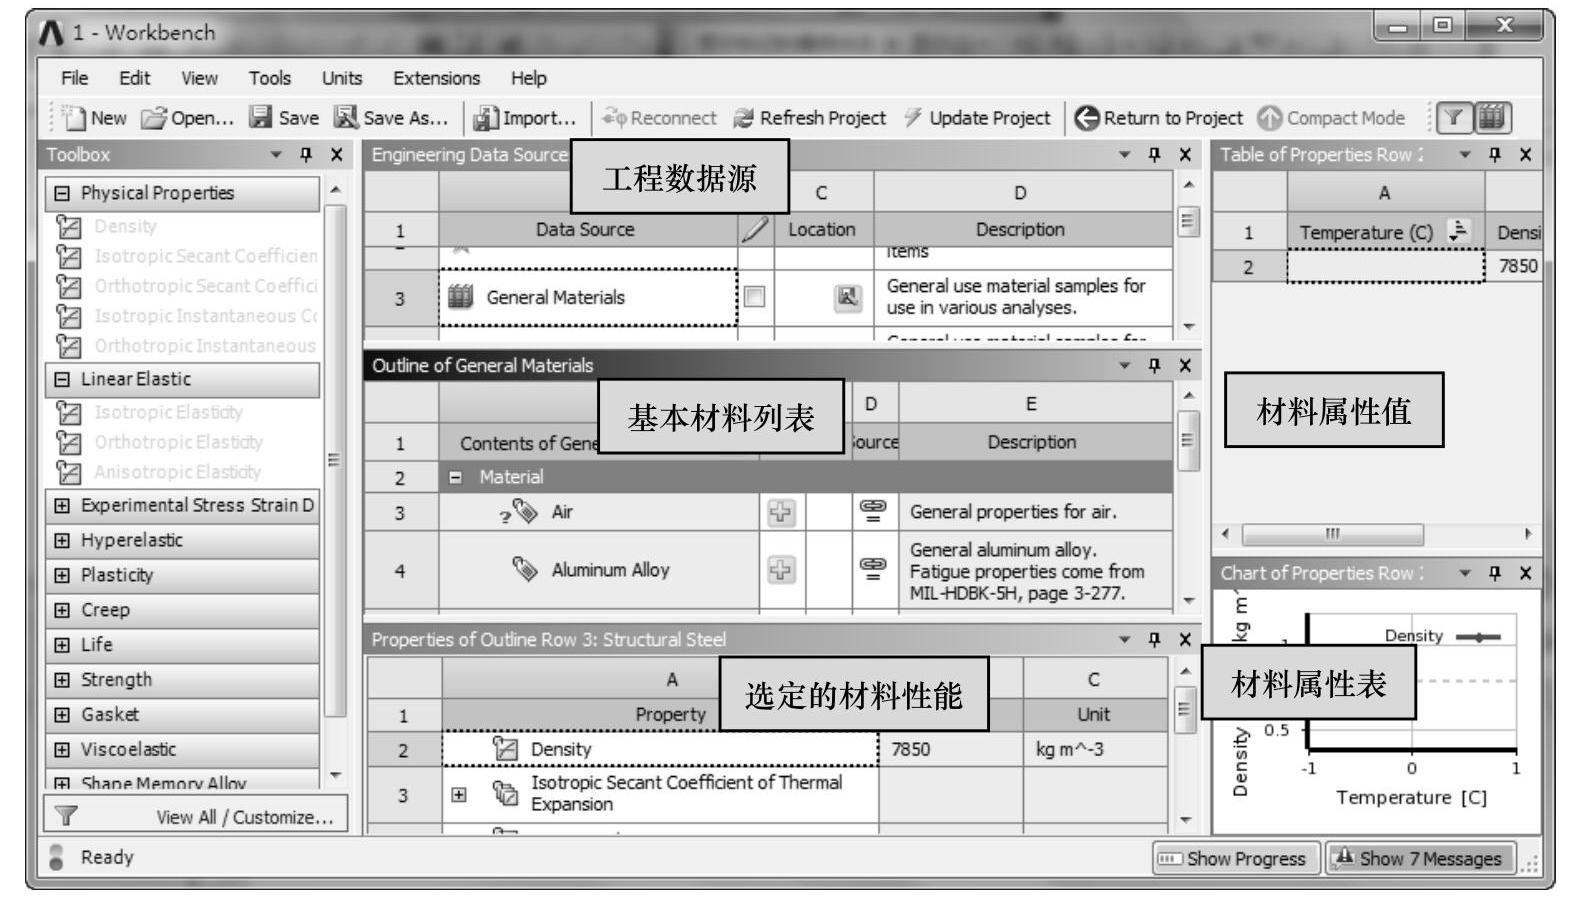Expand the Creep toolbox group
The width and height of the screenshot is (1574, 904).
click(x=62, y=610)
